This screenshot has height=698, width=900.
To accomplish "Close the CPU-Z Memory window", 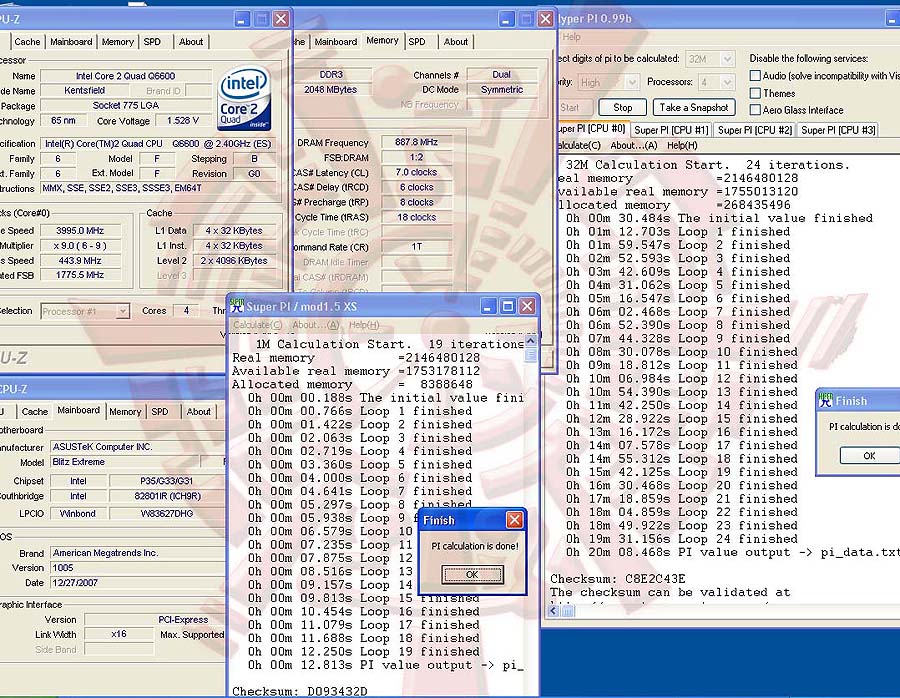I will [545, 19].
